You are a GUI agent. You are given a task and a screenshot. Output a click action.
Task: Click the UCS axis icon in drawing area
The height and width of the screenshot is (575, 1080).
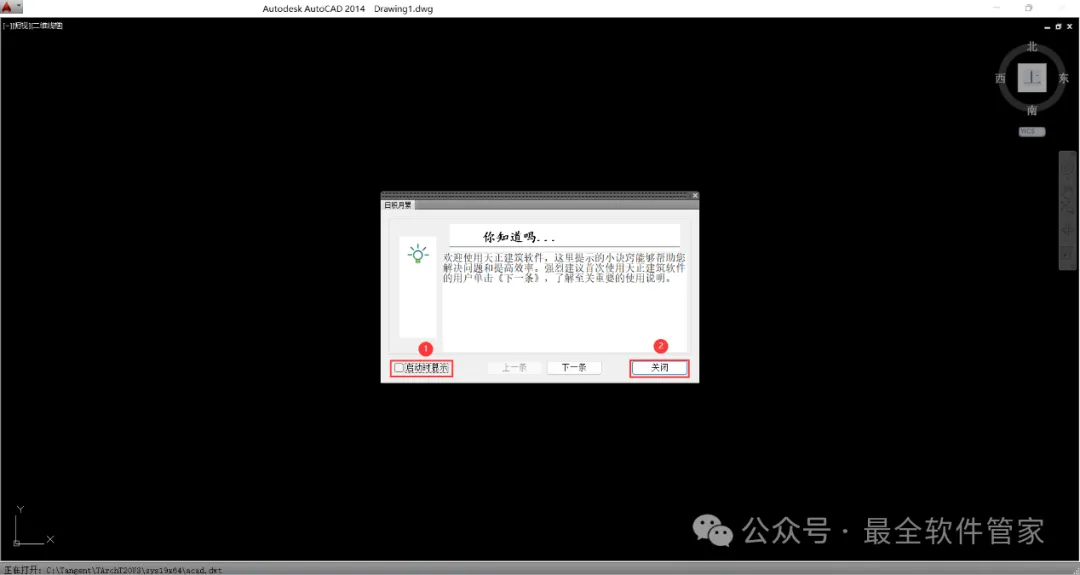click(34, 525)
